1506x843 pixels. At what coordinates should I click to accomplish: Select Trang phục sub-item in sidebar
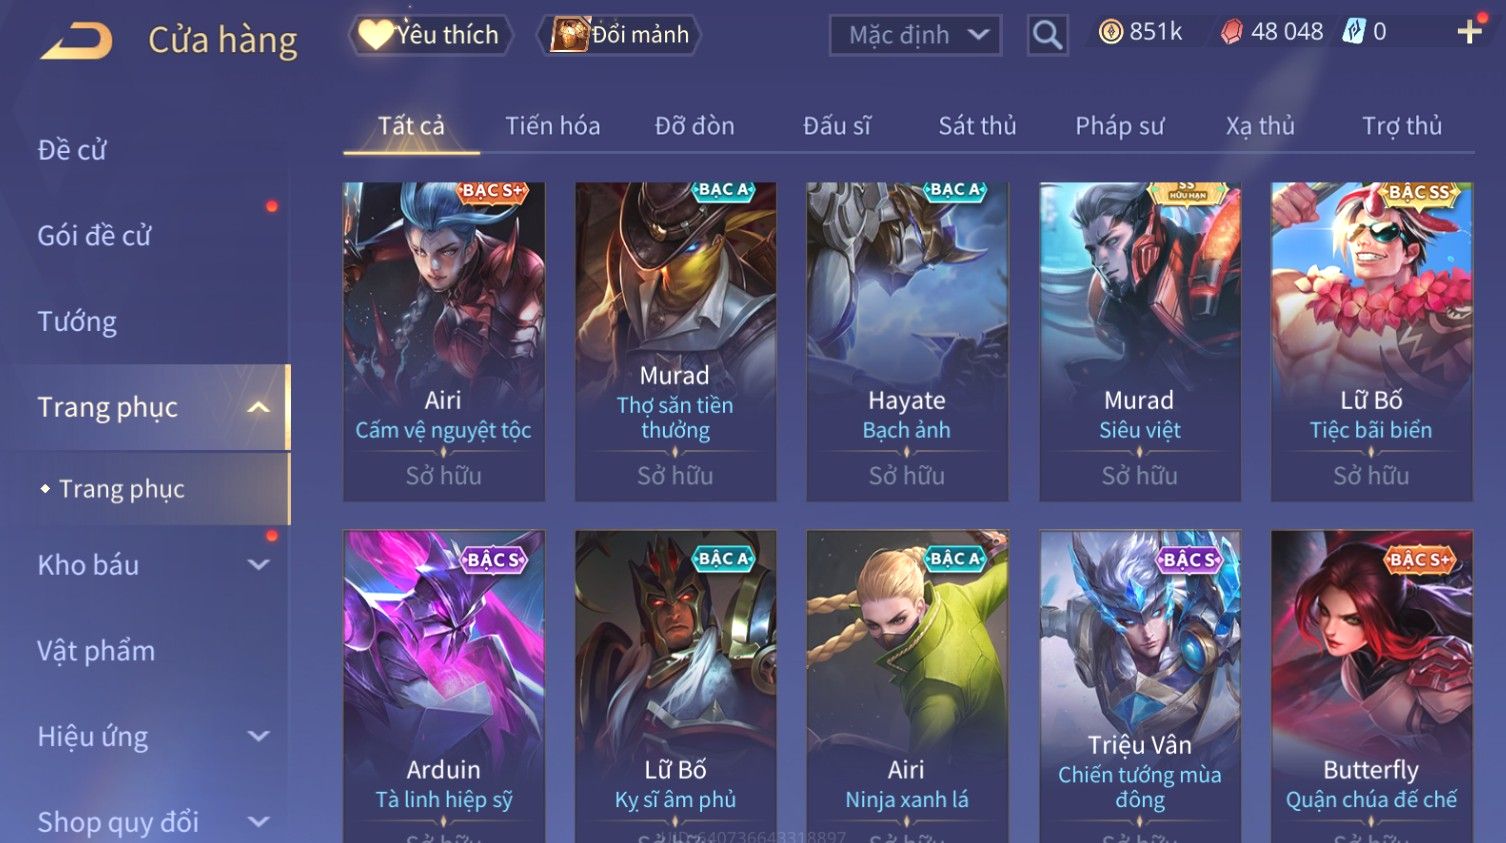click(122, 489)
